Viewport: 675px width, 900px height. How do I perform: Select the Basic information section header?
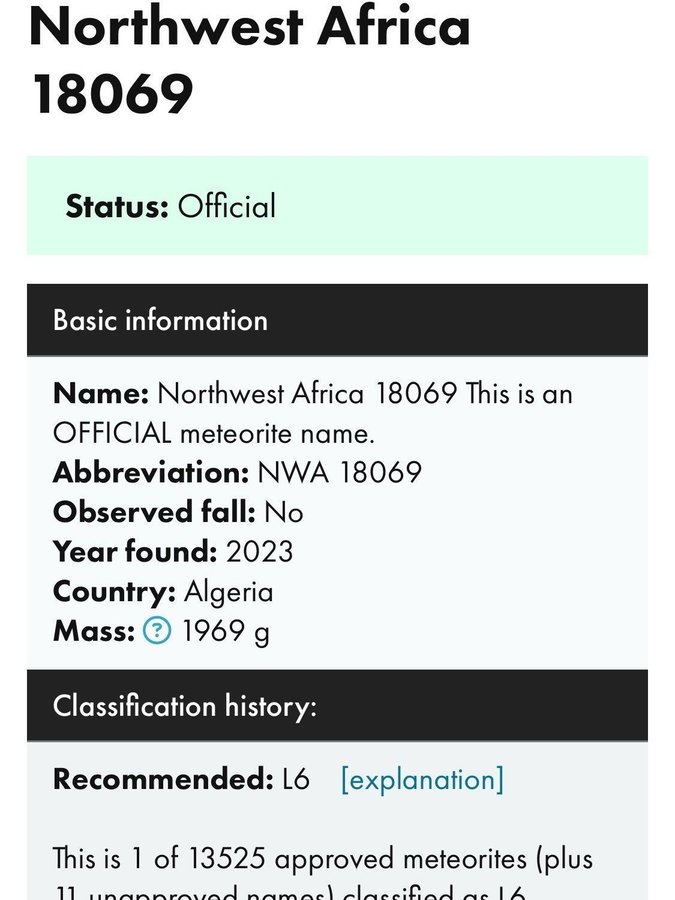(x=160, y=320)
